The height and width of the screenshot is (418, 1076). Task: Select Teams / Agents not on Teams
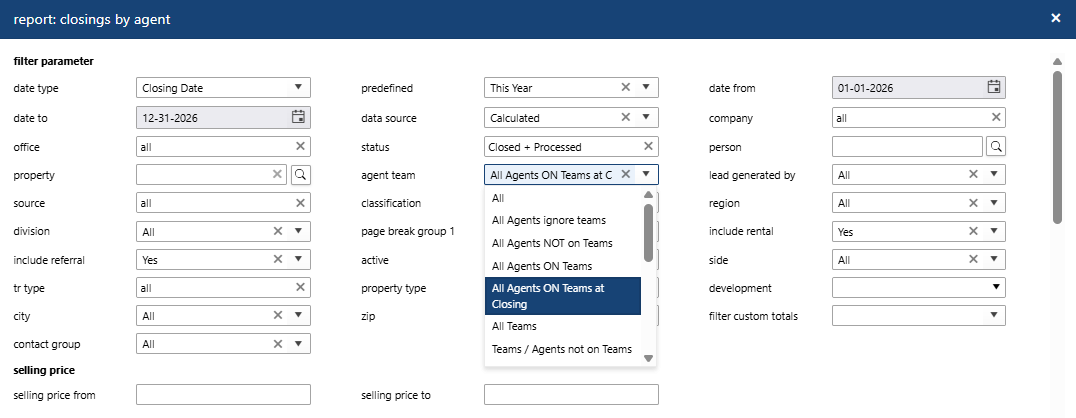click(x=561, y=349)
